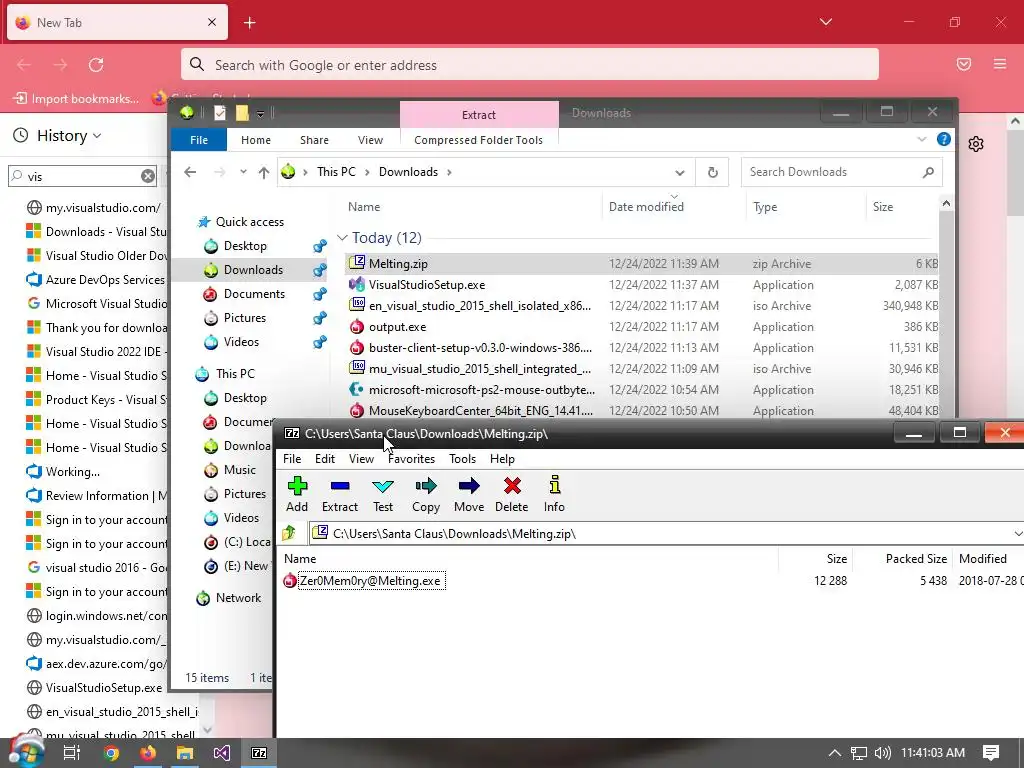Go up one level in Explorer
Screen dimensions: 1024x768
(x=264, y=172)
